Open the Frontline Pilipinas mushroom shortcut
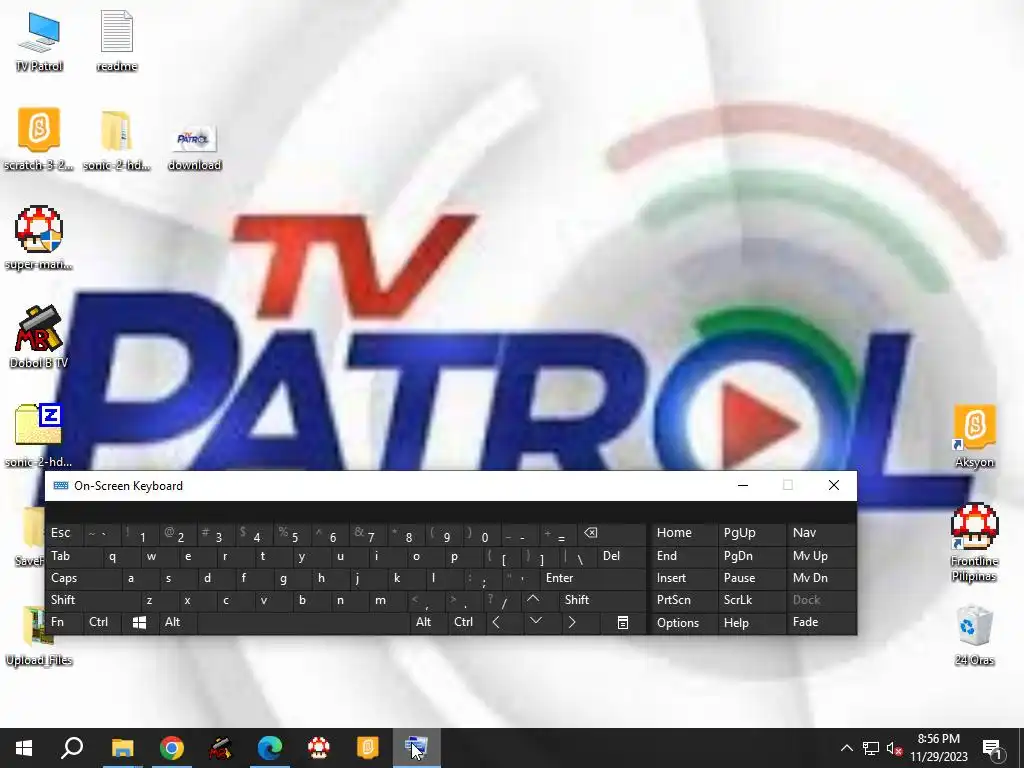Screen dimensions: 1024x768 click(974, 542)
